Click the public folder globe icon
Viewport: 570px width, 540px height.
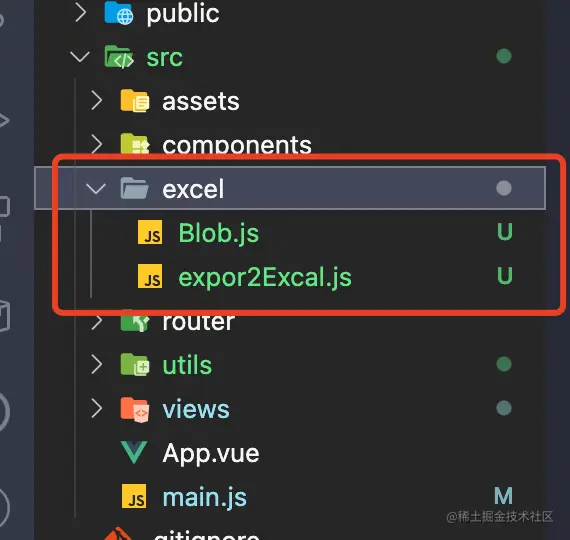[x=119, y=13]
